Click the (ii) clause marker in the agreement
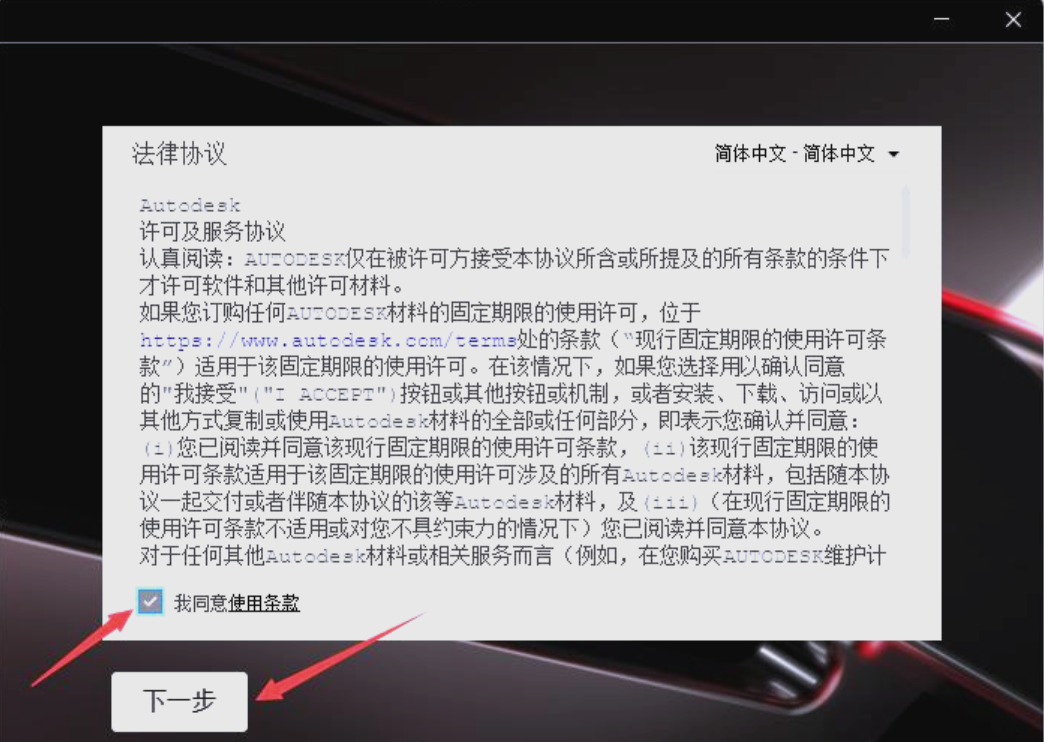 [x=664, y=448]
